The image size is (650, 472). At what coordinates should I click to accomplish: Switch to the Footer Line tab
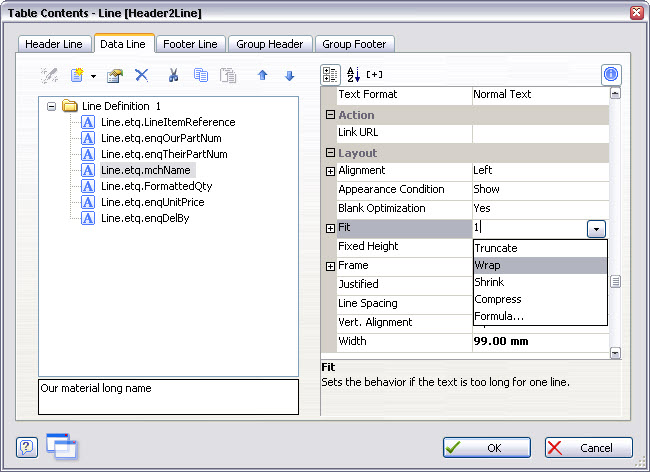(x=191, y=44)
